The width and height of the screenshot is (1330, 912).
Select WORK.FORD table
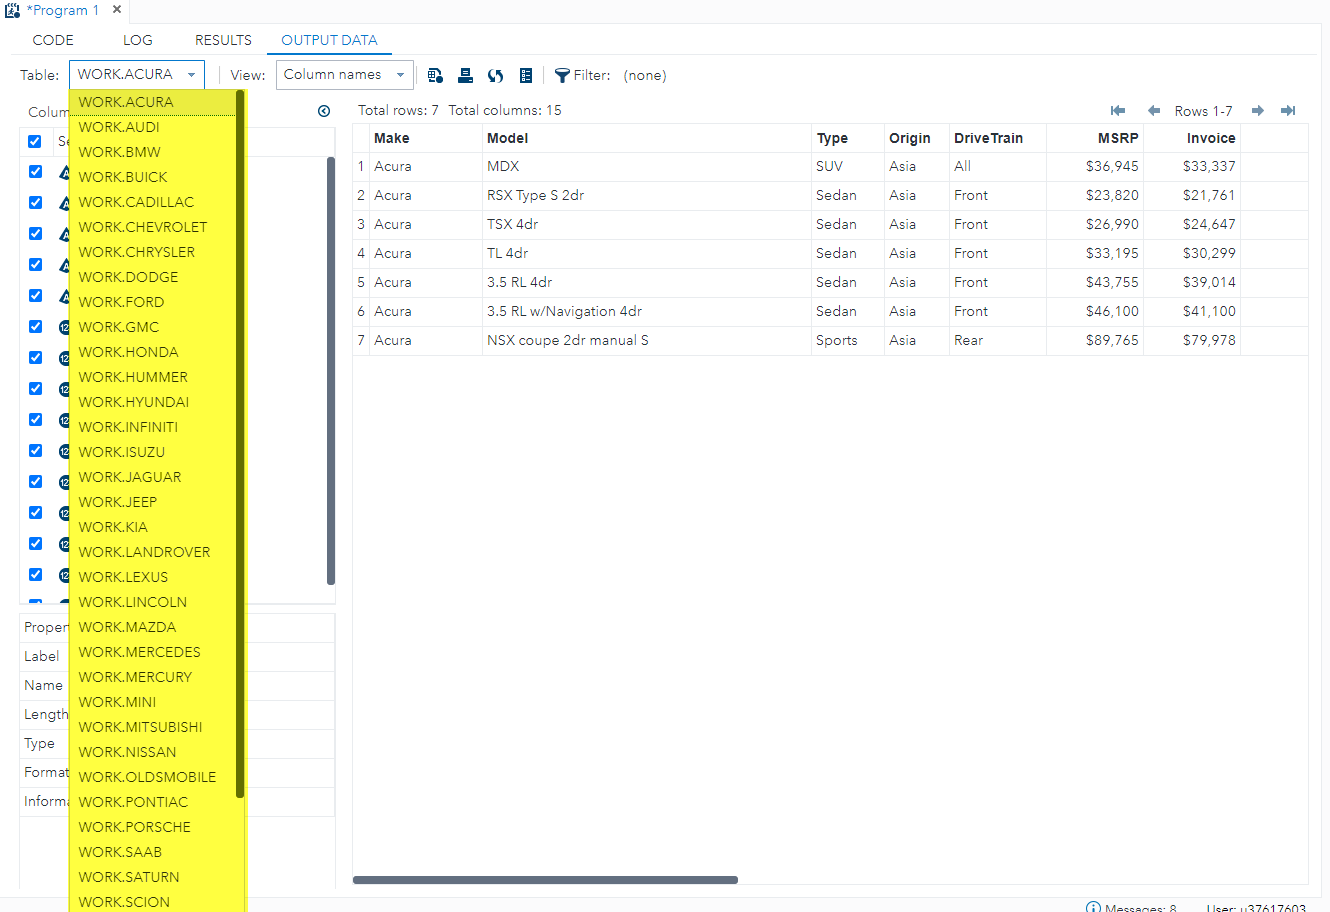[x=153, y=302]
